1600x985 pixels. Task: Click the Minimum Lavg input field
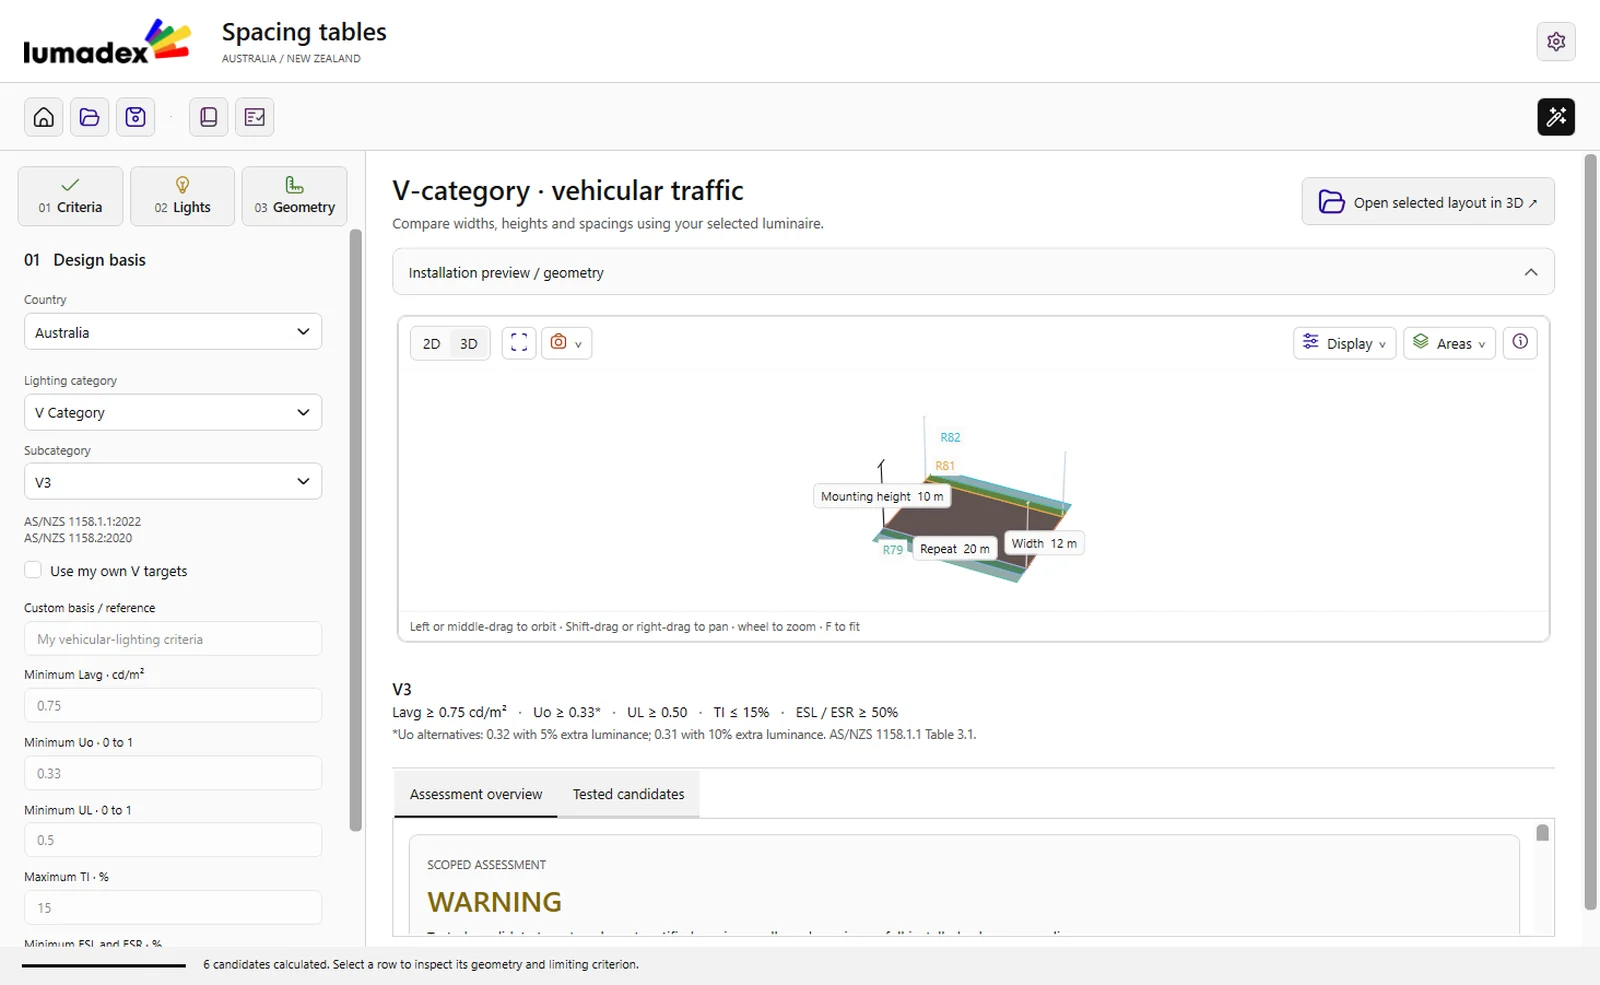[173, 705]
